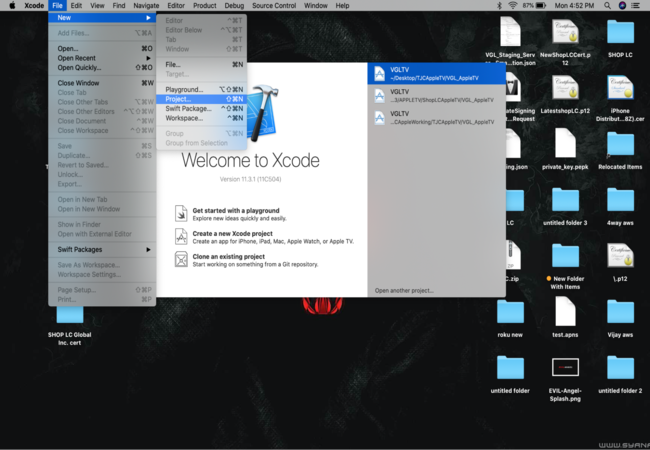This screenshot has height=450, width=650.
Task: Choose Workspace... menu item
Action: click(x=201, y=118)
